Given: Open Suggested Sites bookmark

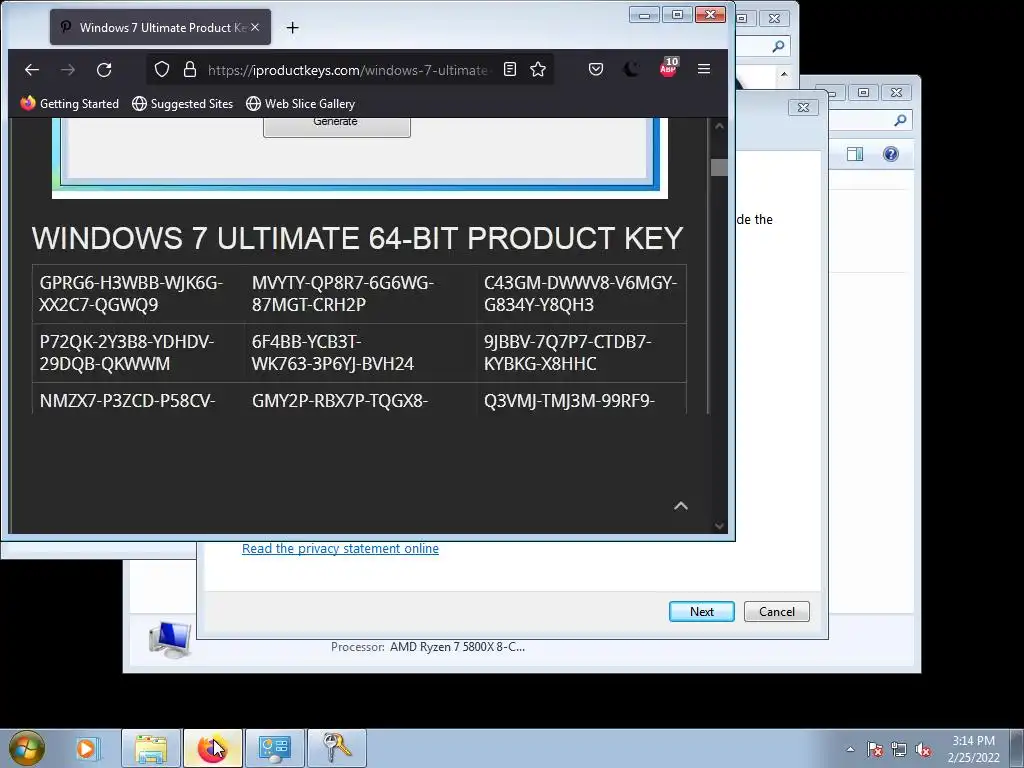Looking at the screenshot, I should click(182, 104).
